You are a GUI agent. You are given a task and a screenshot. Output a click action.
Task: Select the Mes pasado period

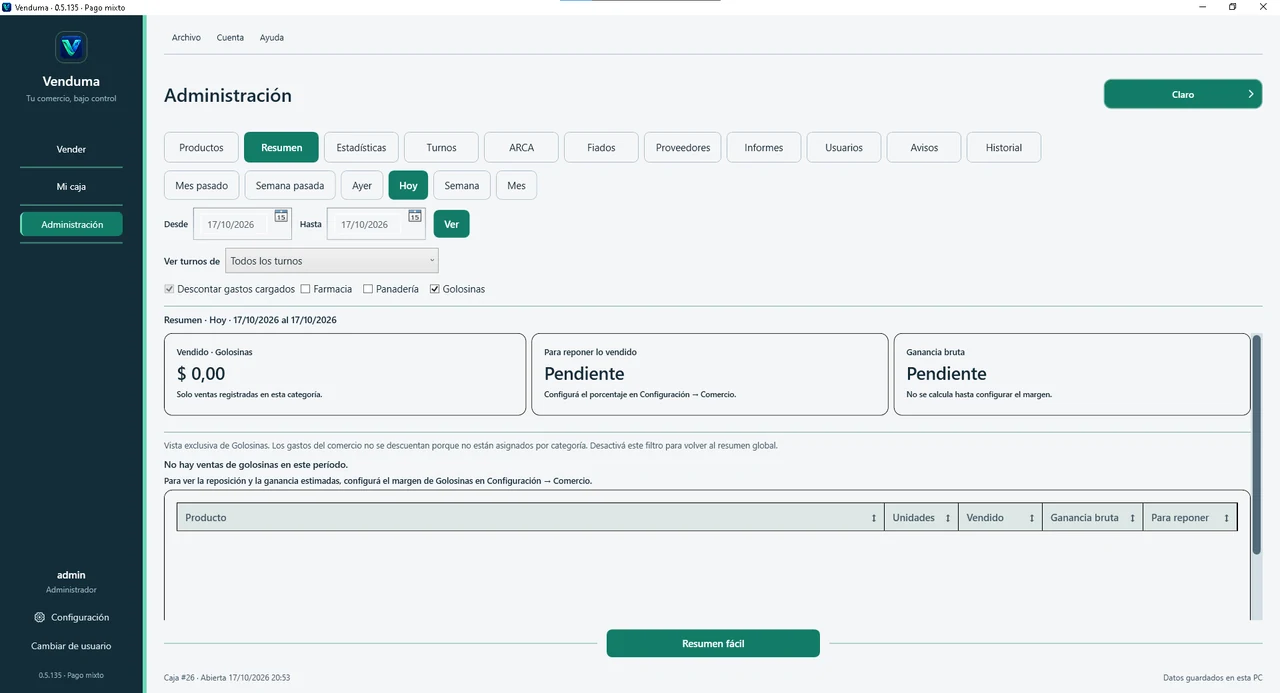202,186
